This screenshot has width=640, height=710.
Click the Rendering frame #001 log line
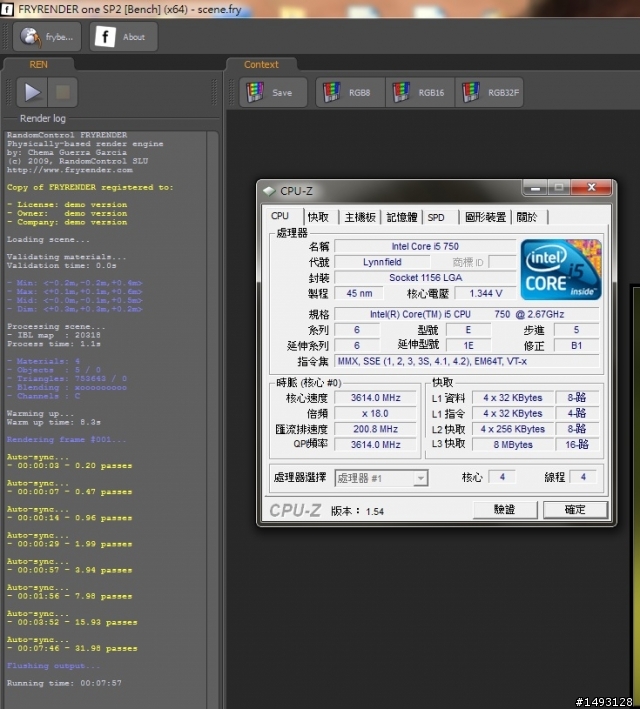coord(66,440)
